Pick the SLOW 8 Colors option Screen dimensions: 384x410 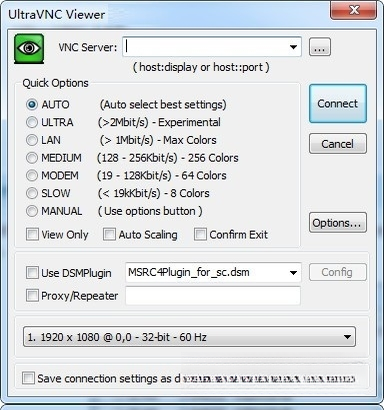32,193
